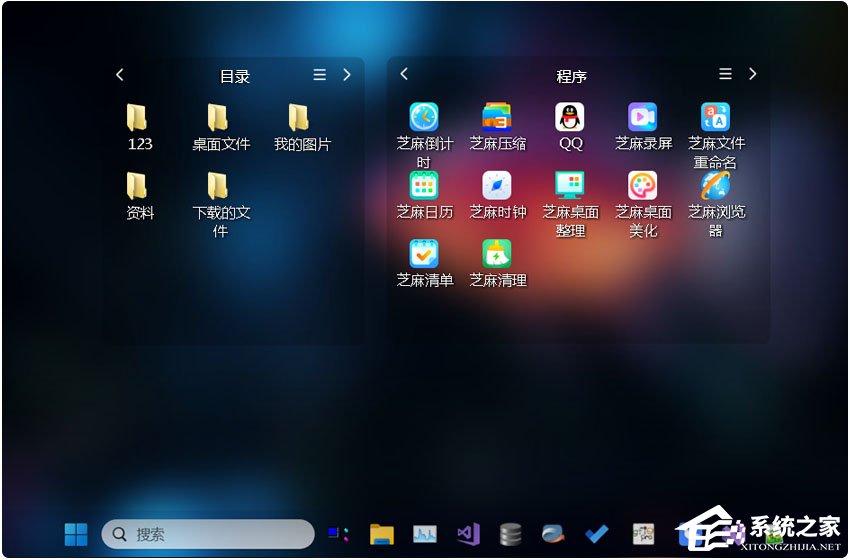
Task: Open the 我的图片 folder
Action: 301,127
